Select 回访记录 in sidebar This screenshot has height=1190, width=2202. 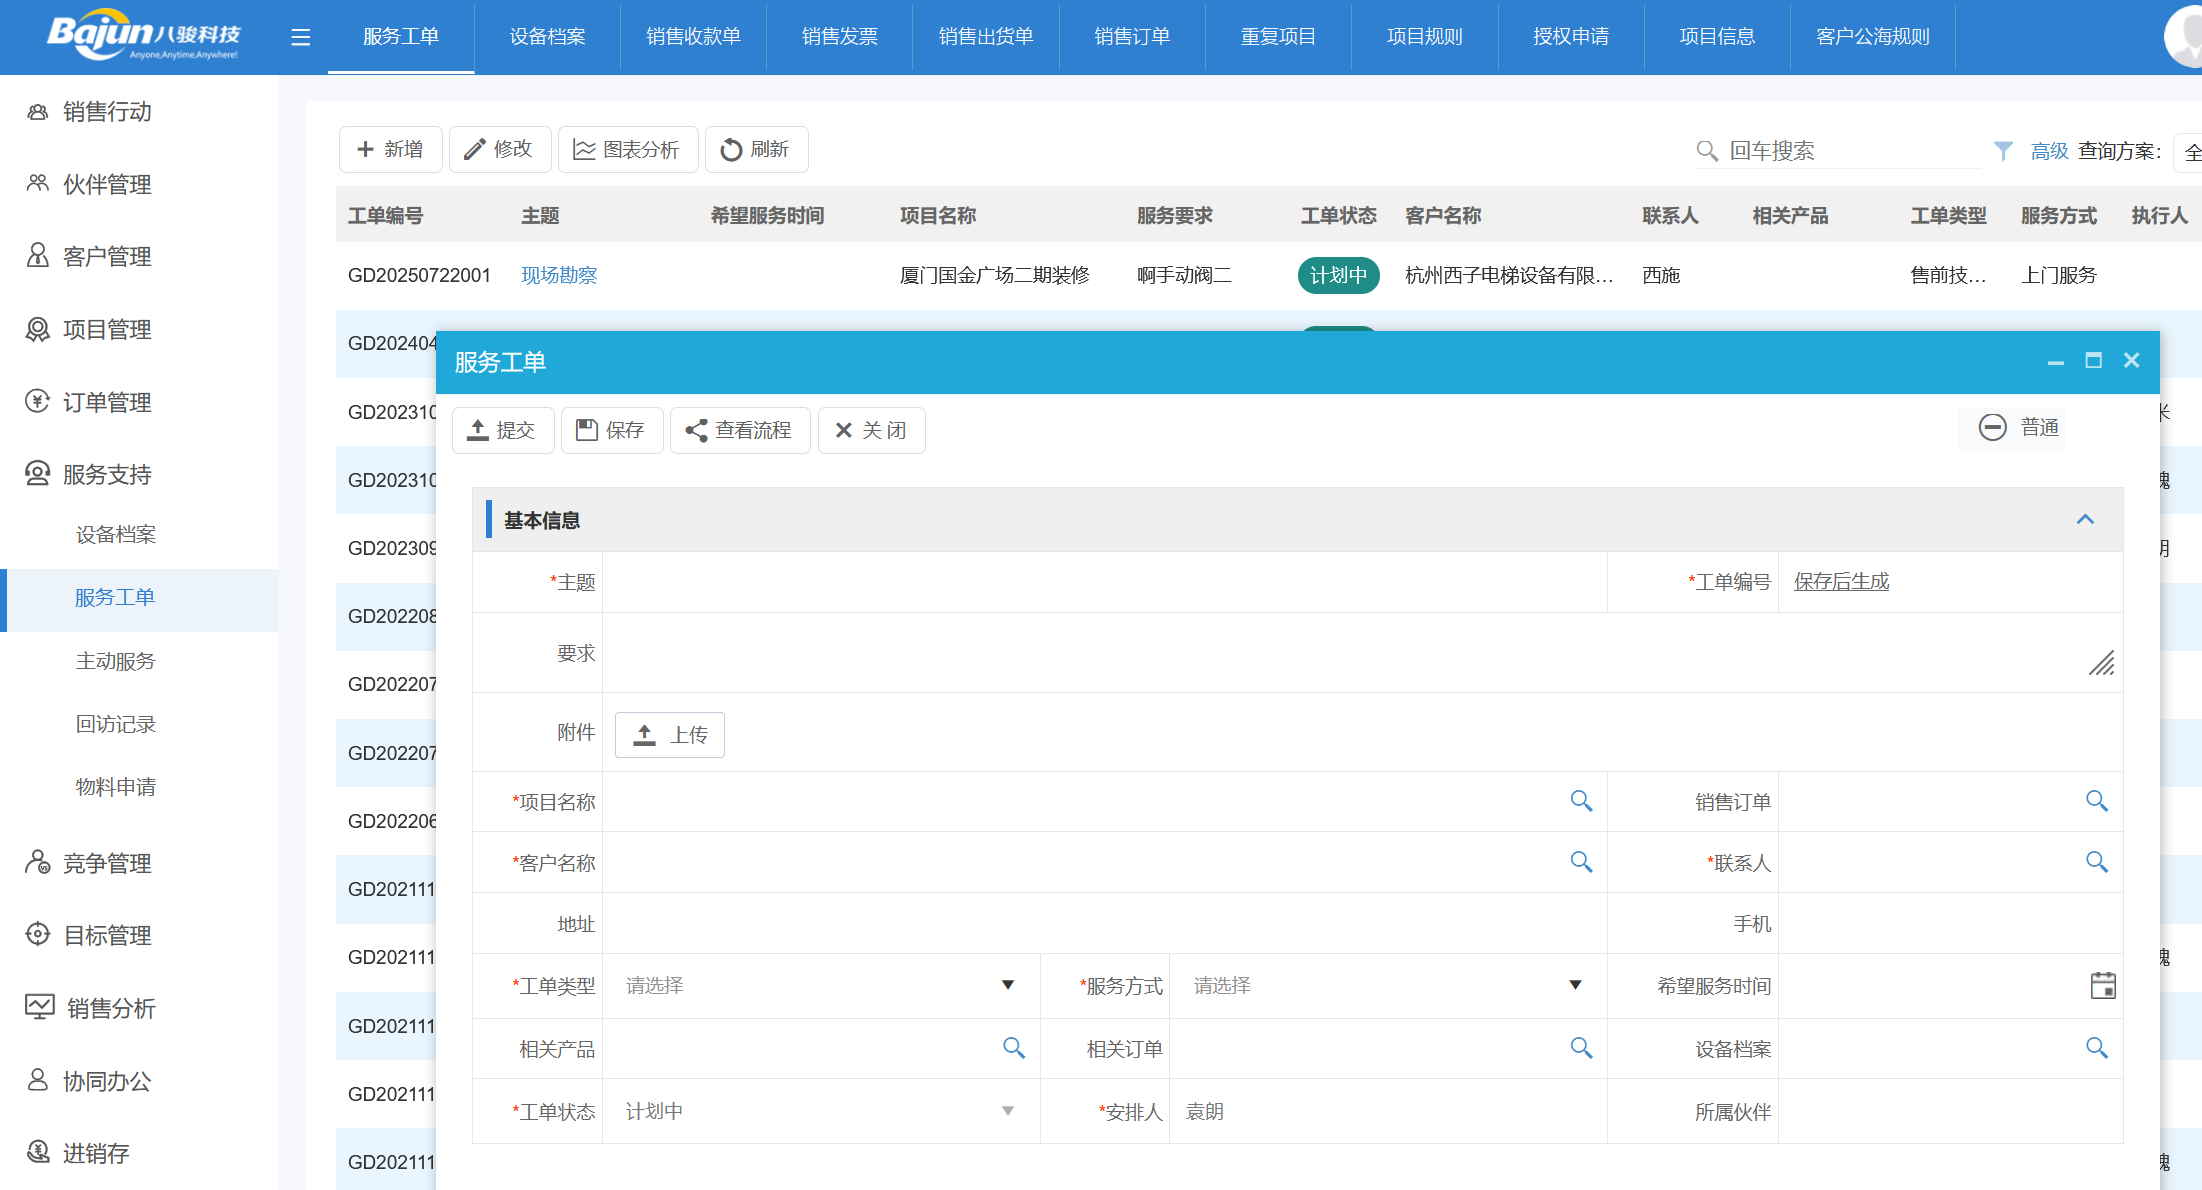116,724
